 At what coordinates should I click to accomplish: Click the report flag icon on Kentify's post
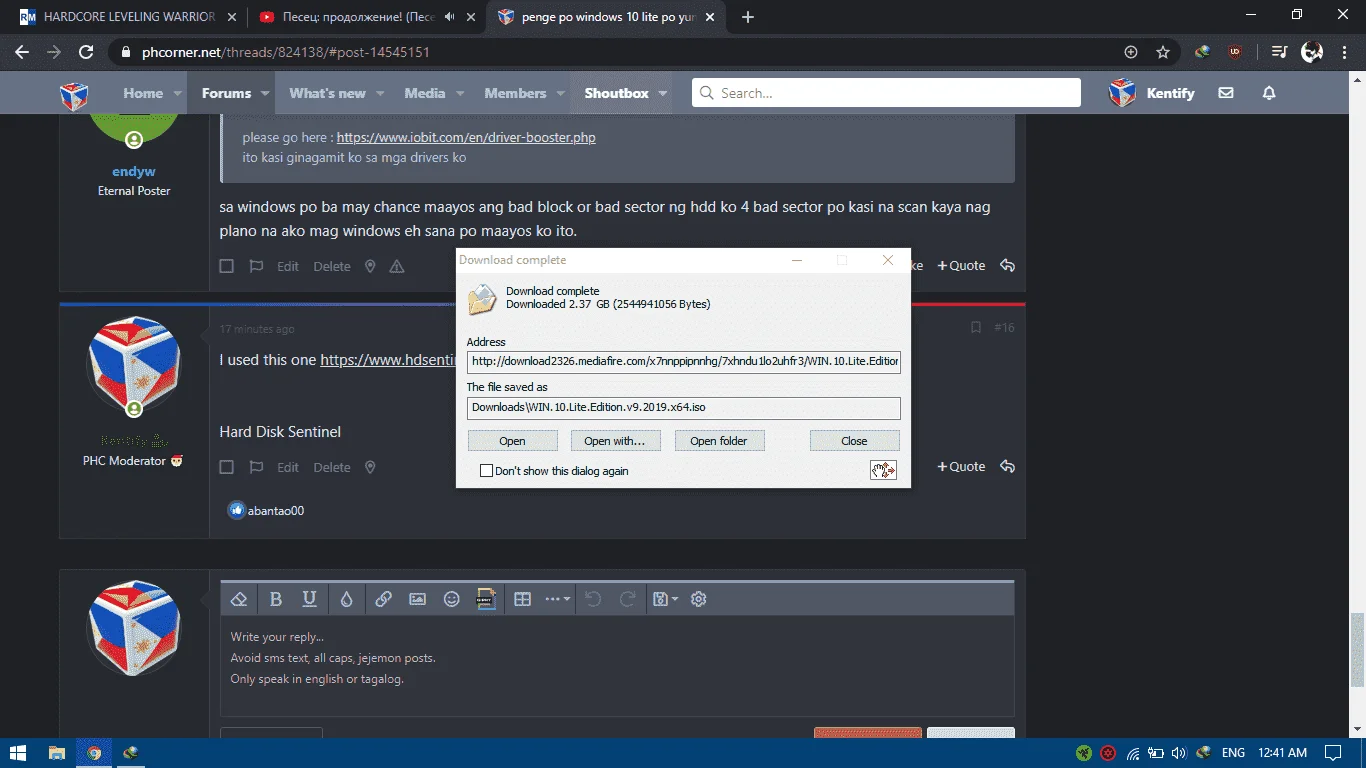coord(256,467)
